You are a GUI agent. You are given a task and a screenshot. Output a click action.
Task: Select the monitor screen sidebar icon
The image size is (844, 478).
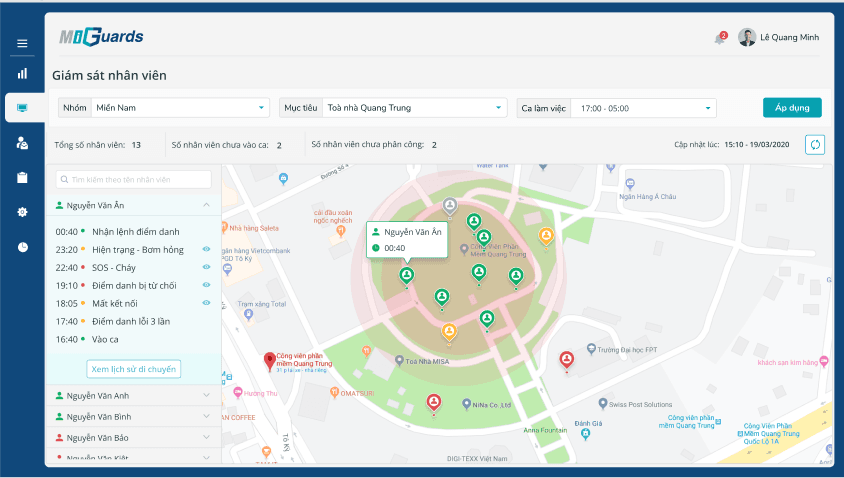click(x=22, y=108)
